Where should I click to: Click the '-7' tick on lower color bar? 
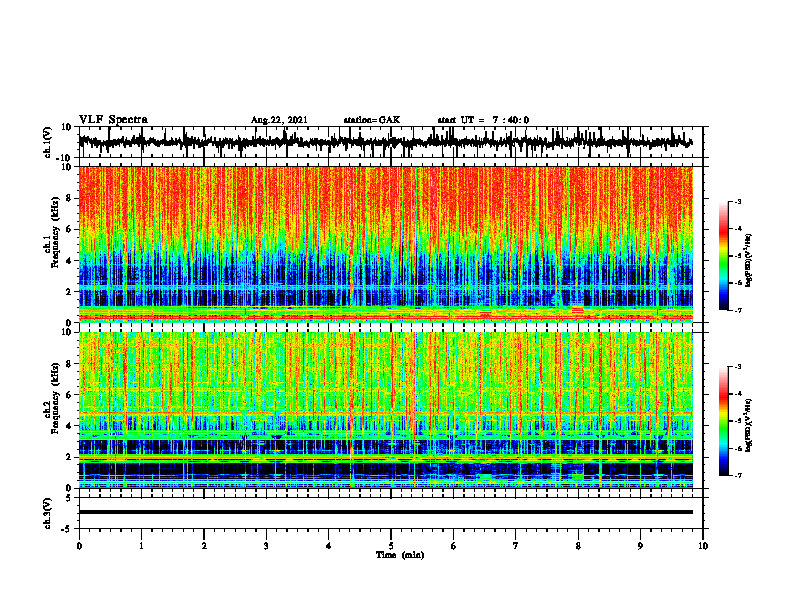[x=738, y=475]
